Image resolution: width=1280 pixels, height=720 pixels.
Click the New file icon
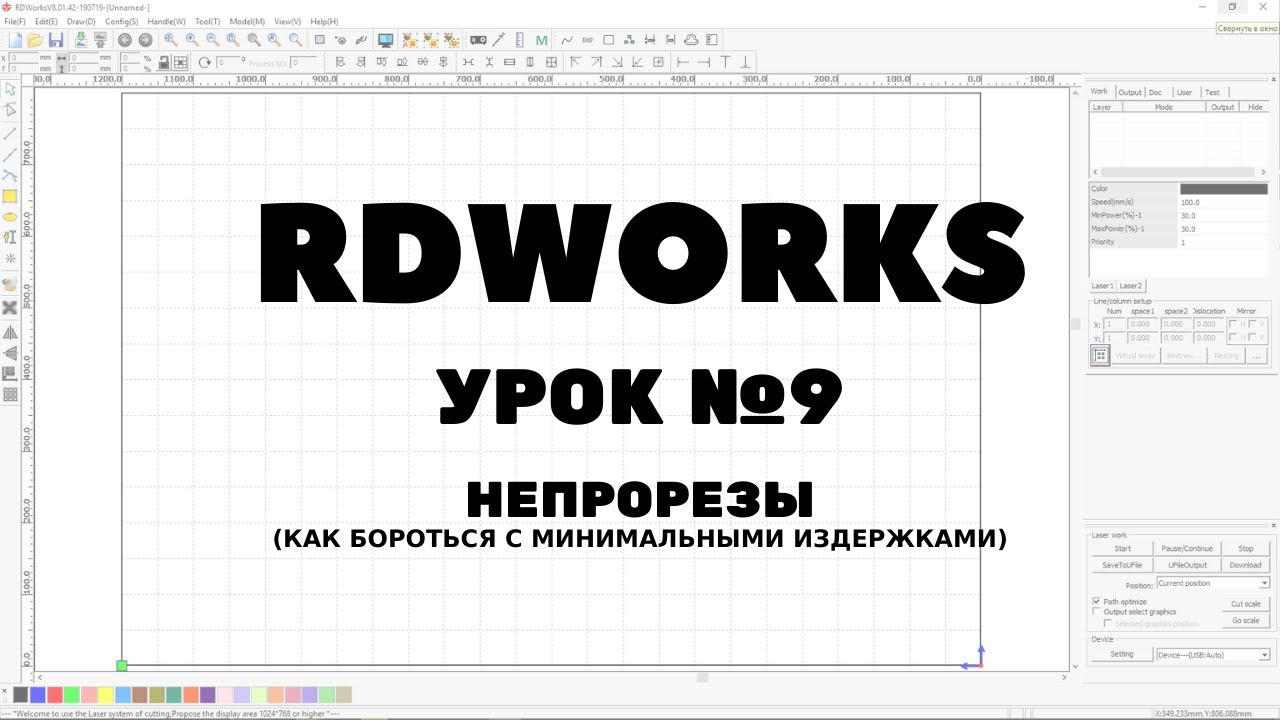pyautogui.click(x=15, y=40)
